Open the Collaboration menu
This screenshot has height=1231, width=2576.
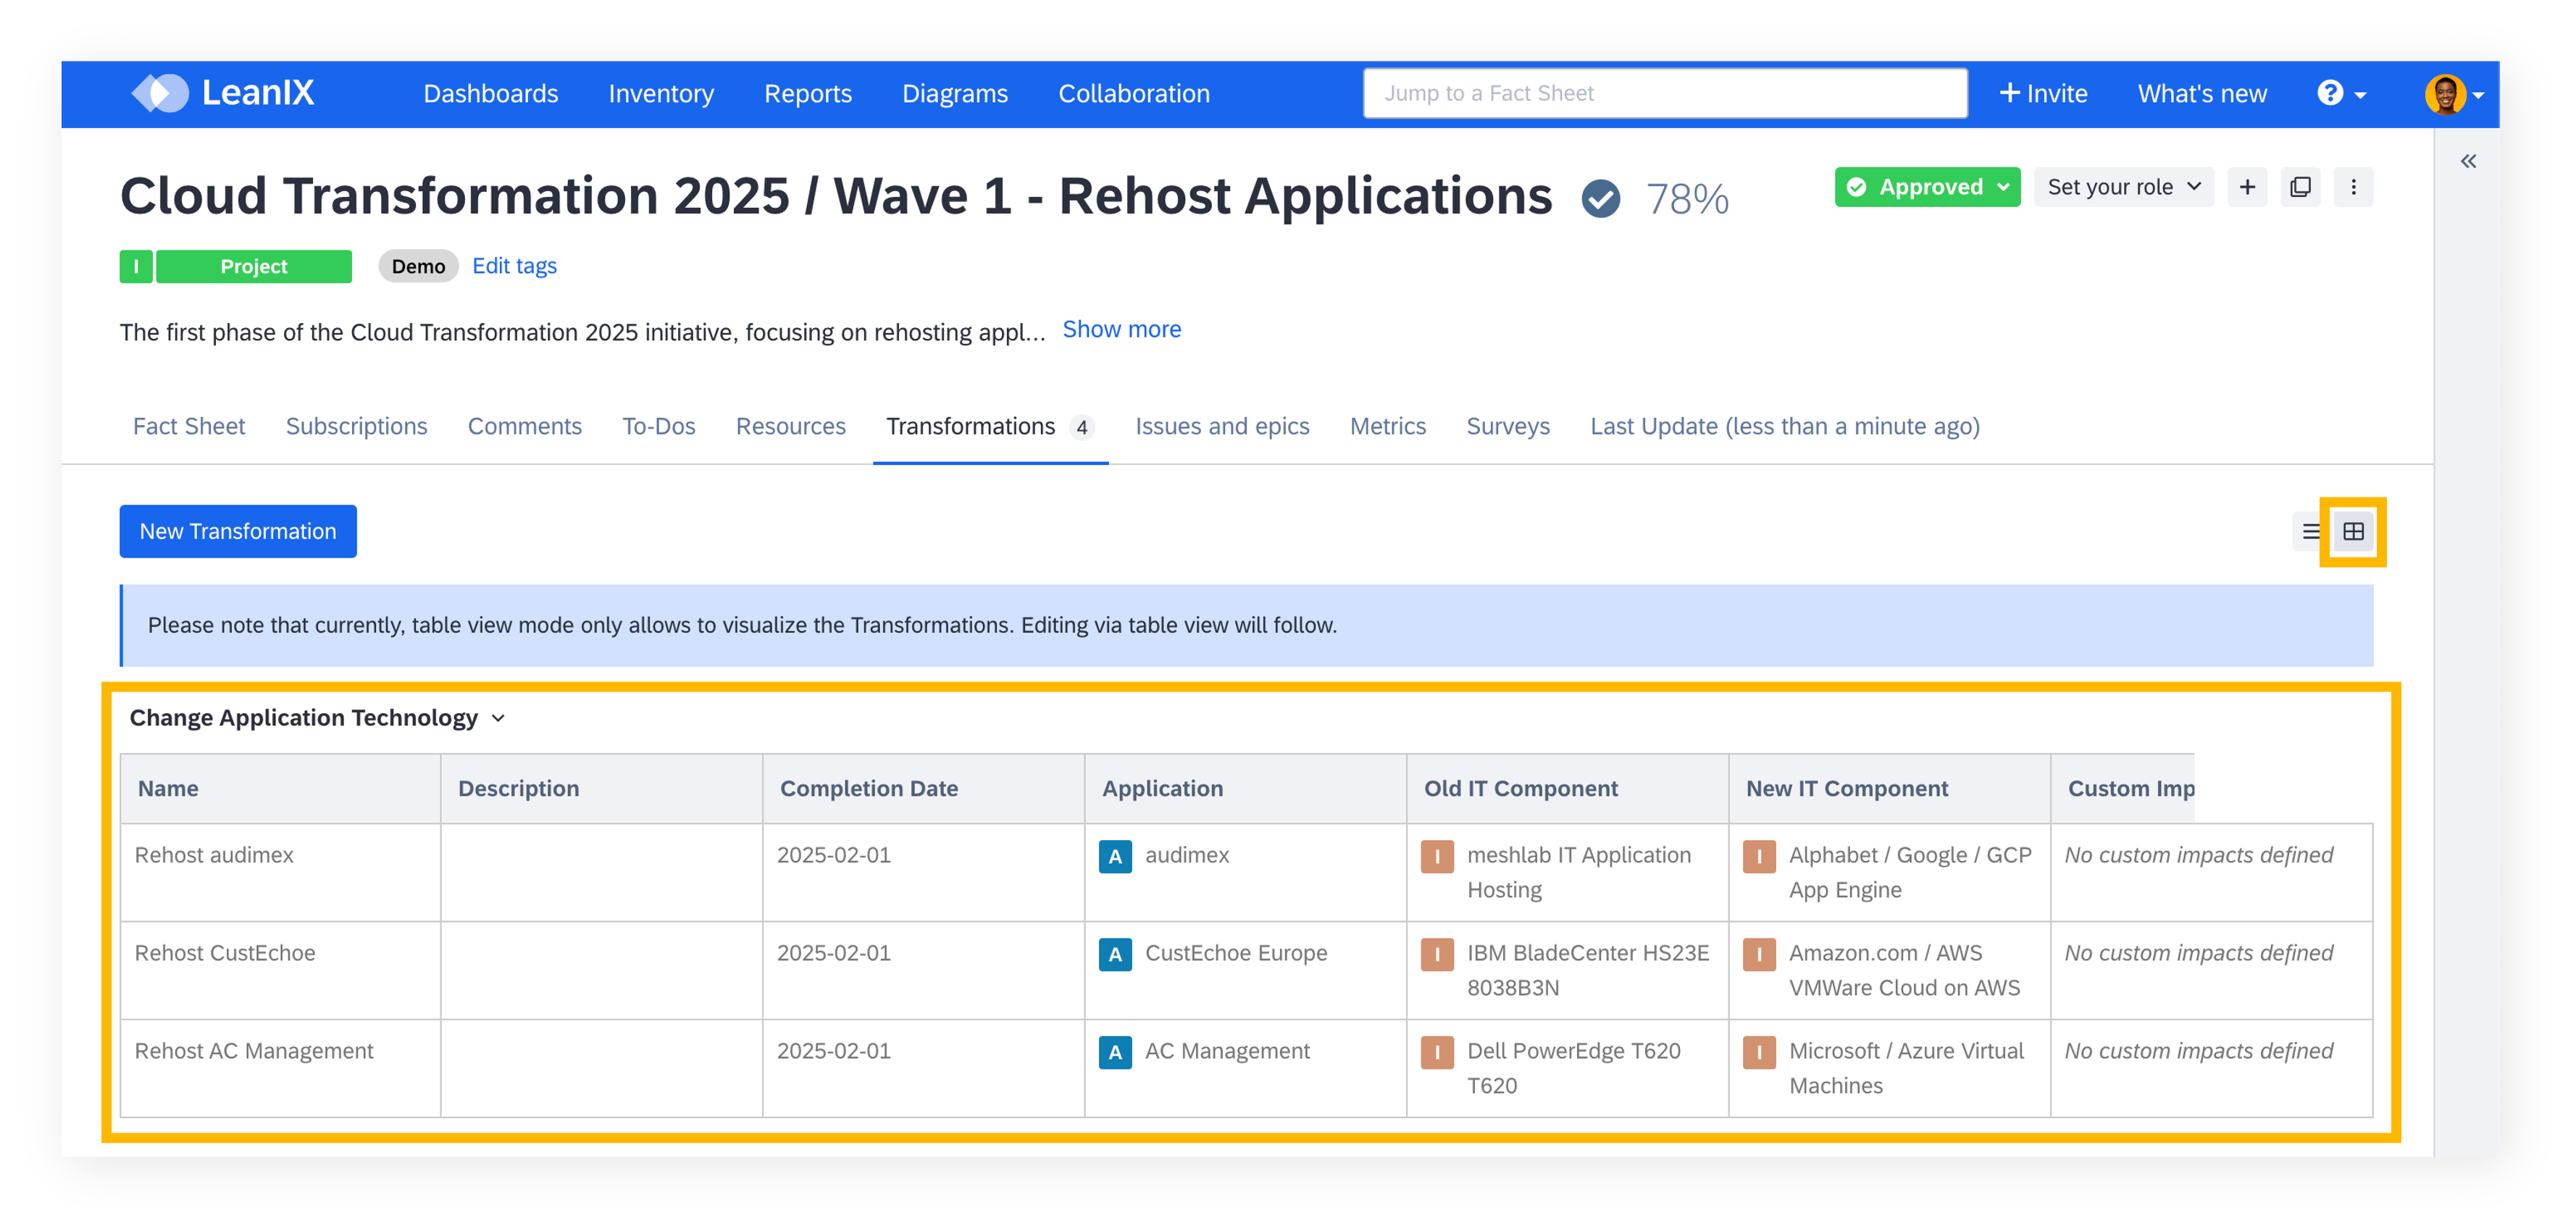[x=1134, y=94]
